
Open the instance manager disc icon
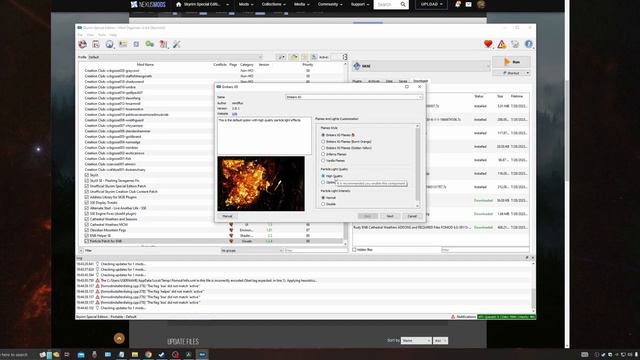82,44
